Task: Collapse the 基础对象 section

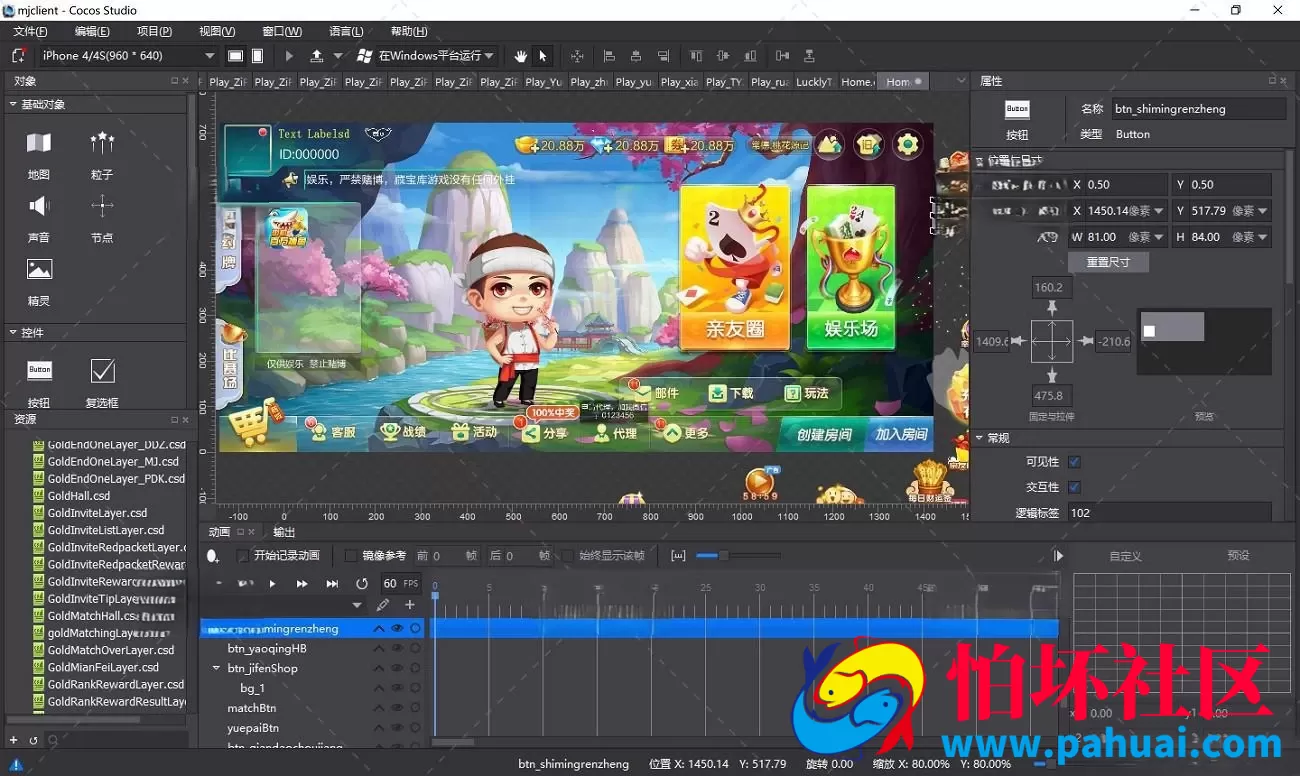Action: (13, 104)
